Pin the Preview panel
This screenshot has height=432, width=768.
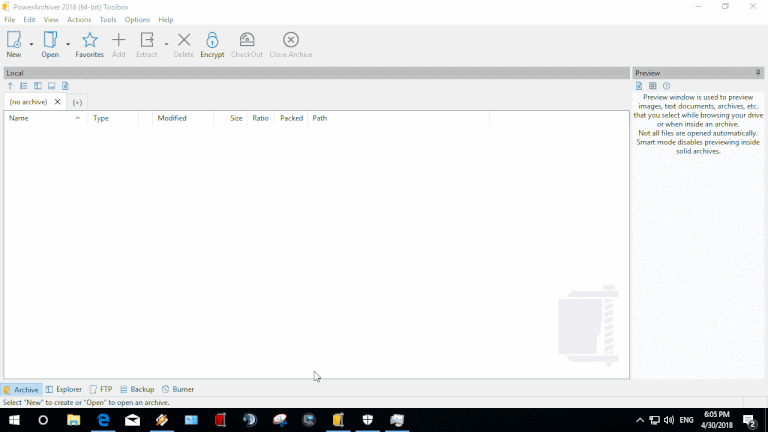758,73
